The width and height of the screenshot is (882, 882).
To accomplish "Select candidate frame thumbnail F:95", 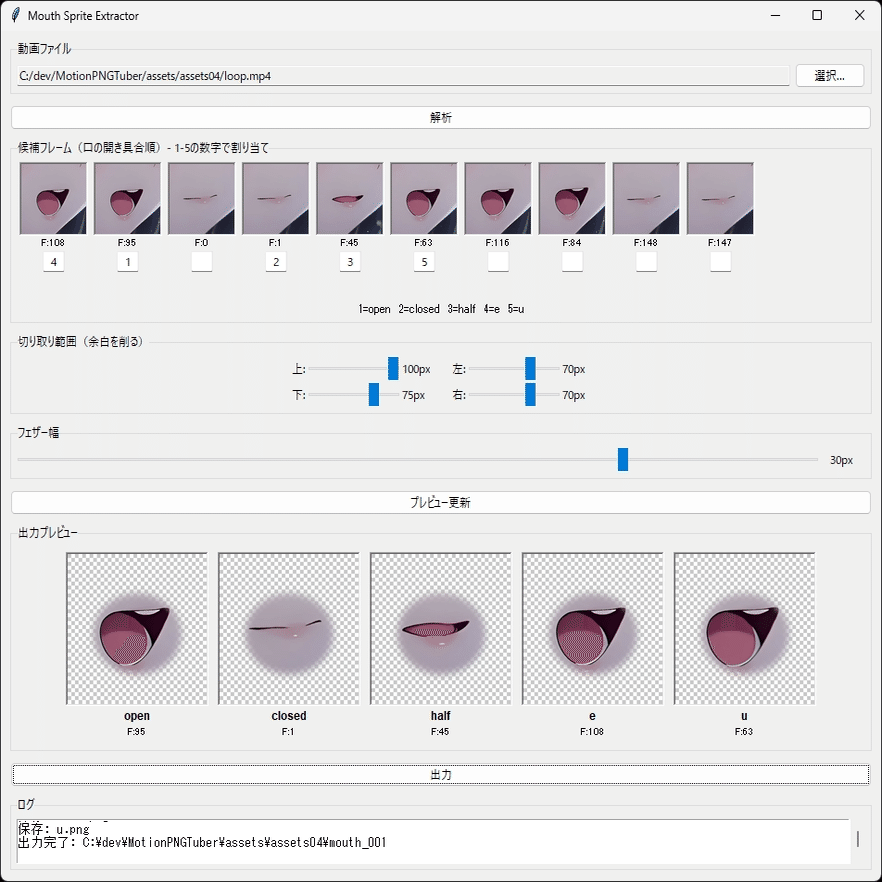I will 127,198.
